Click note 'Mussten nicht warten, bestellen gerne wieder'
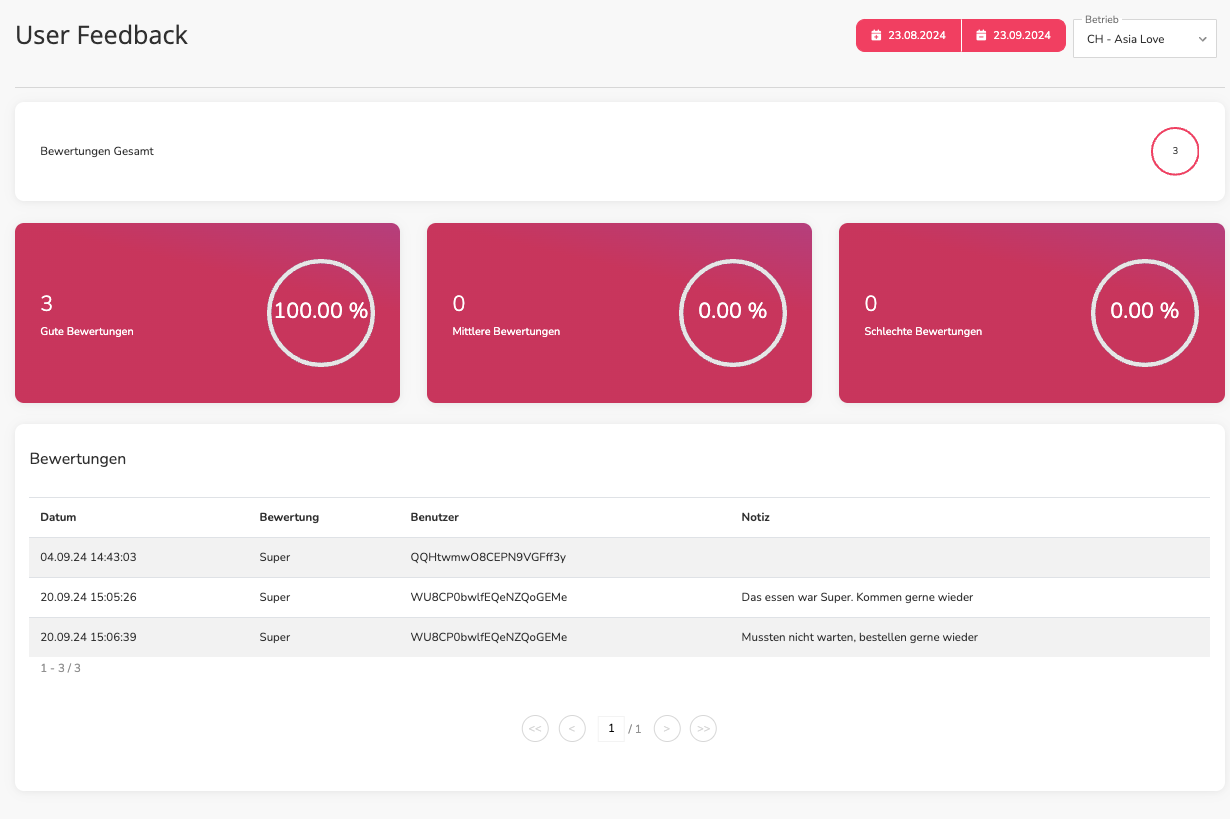 click(x=859, y=637)
